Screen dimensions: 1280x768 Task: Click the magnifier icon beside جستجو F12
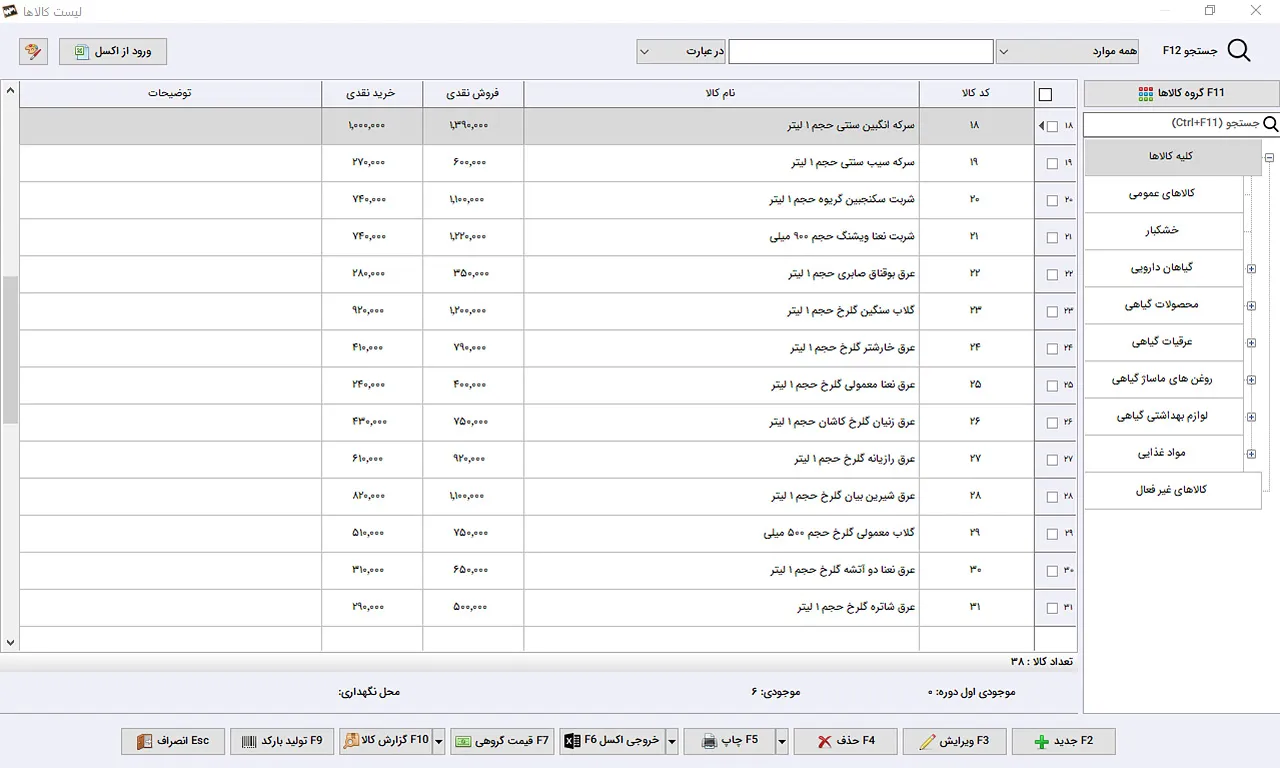pos(1238,51)
